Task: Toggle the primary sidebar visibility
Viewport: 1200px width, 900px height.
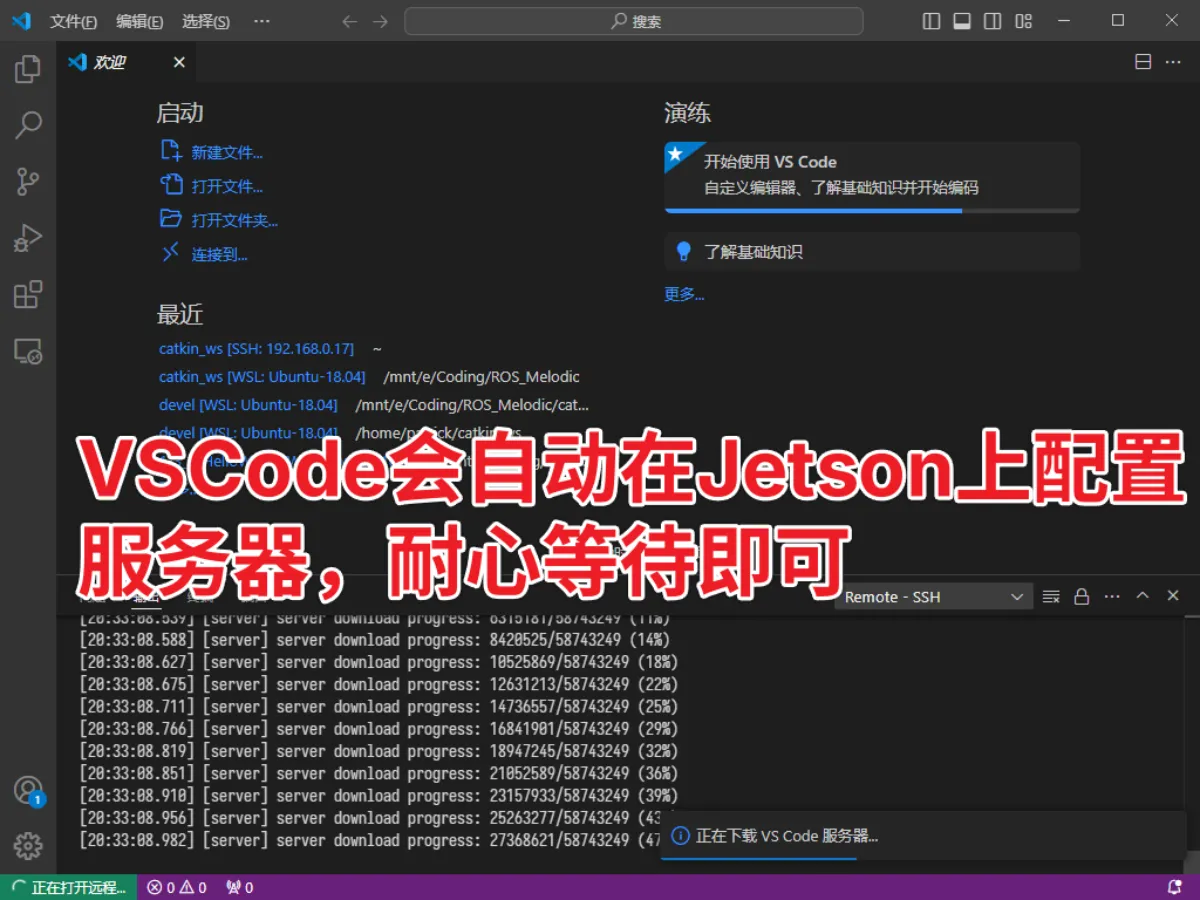Action: (930, 20)
